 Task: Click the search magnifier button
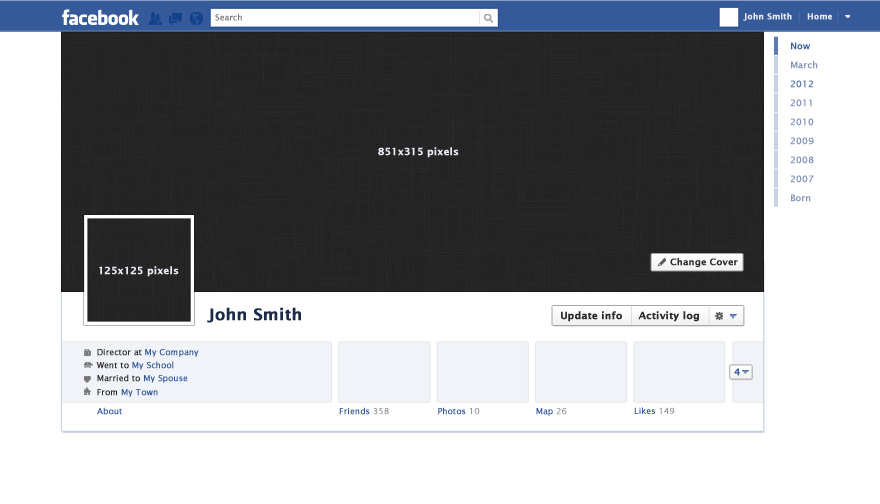(x=488, y=18)
